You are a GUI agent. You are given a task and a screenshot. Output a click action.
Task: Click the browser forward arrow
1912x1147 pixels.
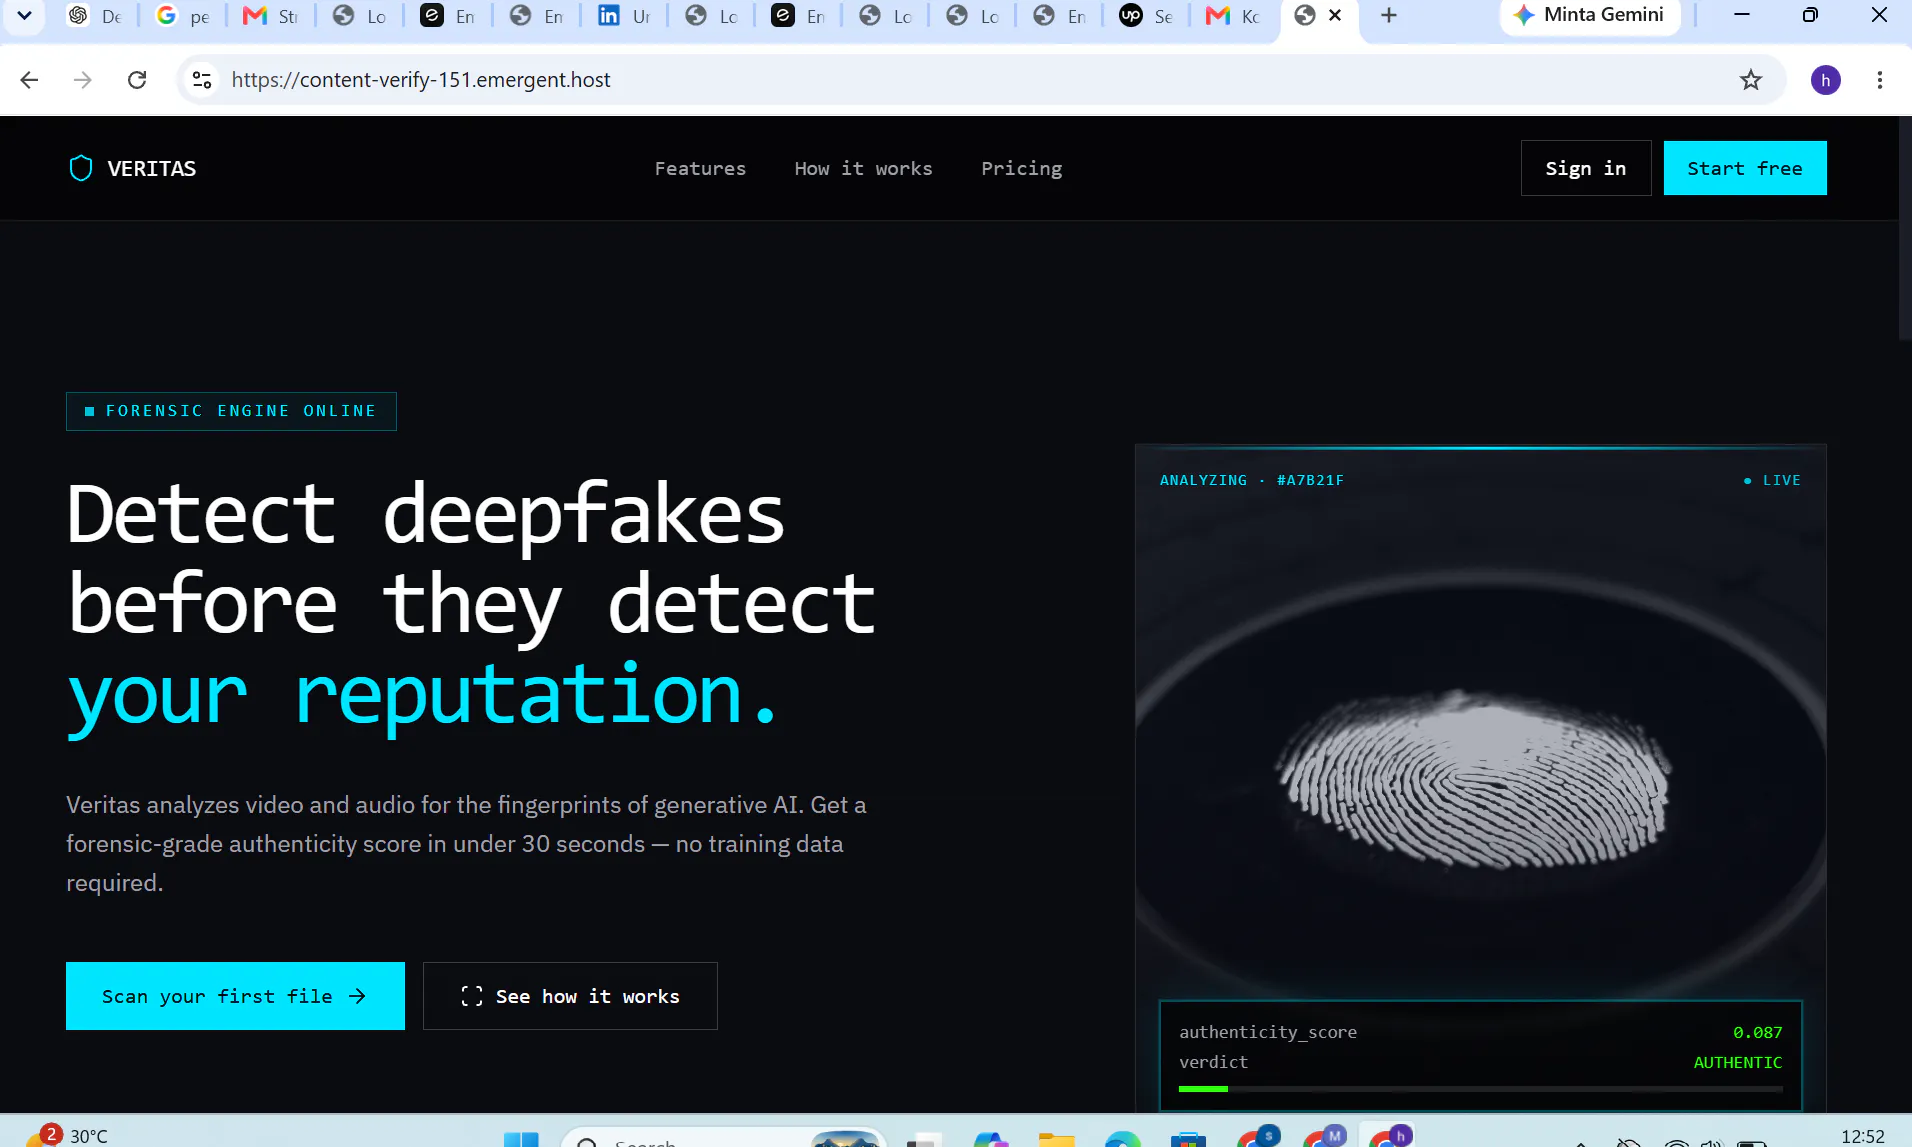(83, 80)
